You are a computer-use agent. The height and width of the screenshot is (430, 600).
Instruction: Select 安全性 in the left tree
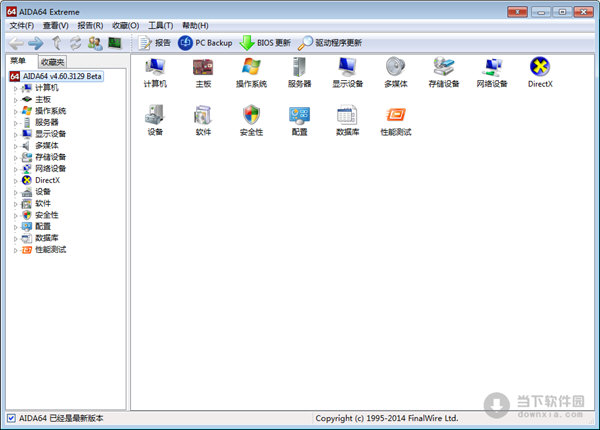click(47, 215)
